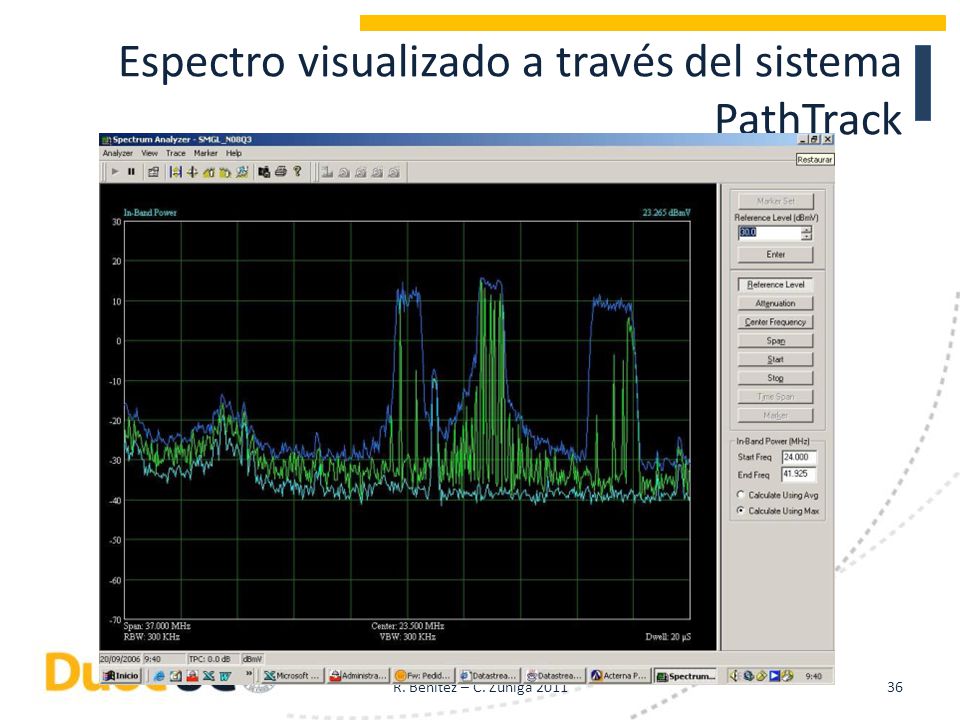Image resolution: width=960 pixels, height=720 pixels.
Task: Click the system tray clock showing 9:40
Action: pos(814,676)
